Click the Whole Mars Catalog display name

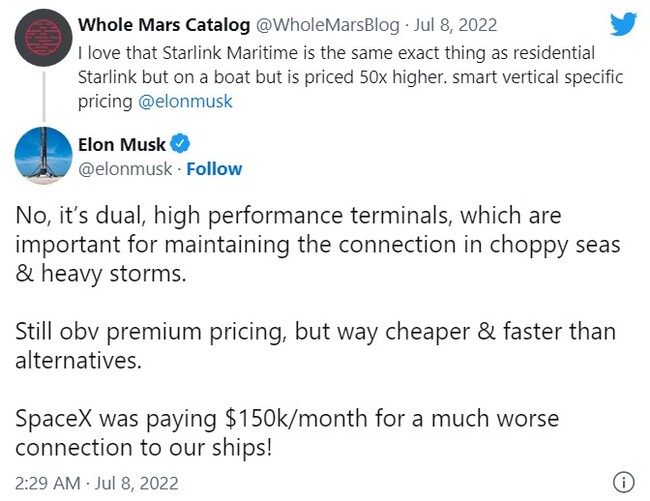[x=164, y=25]
